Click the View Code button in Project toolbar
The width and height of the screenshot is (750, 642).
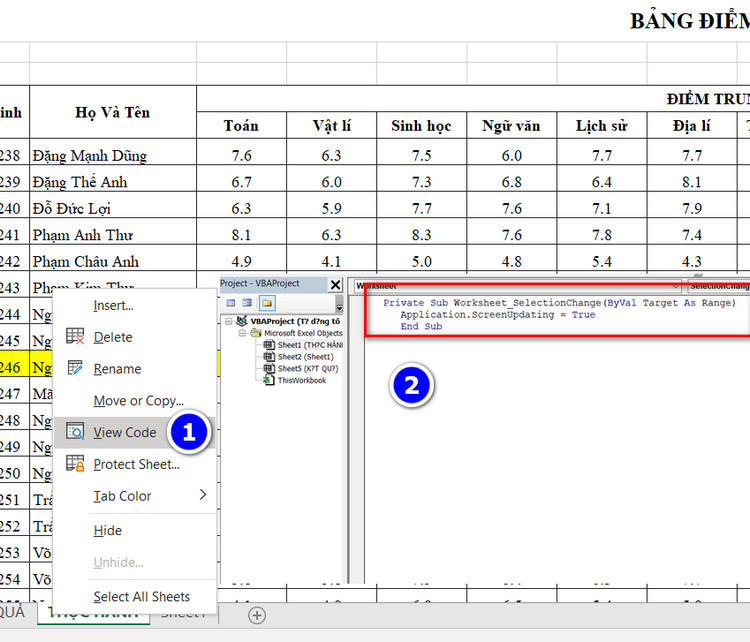coord(231,303)
